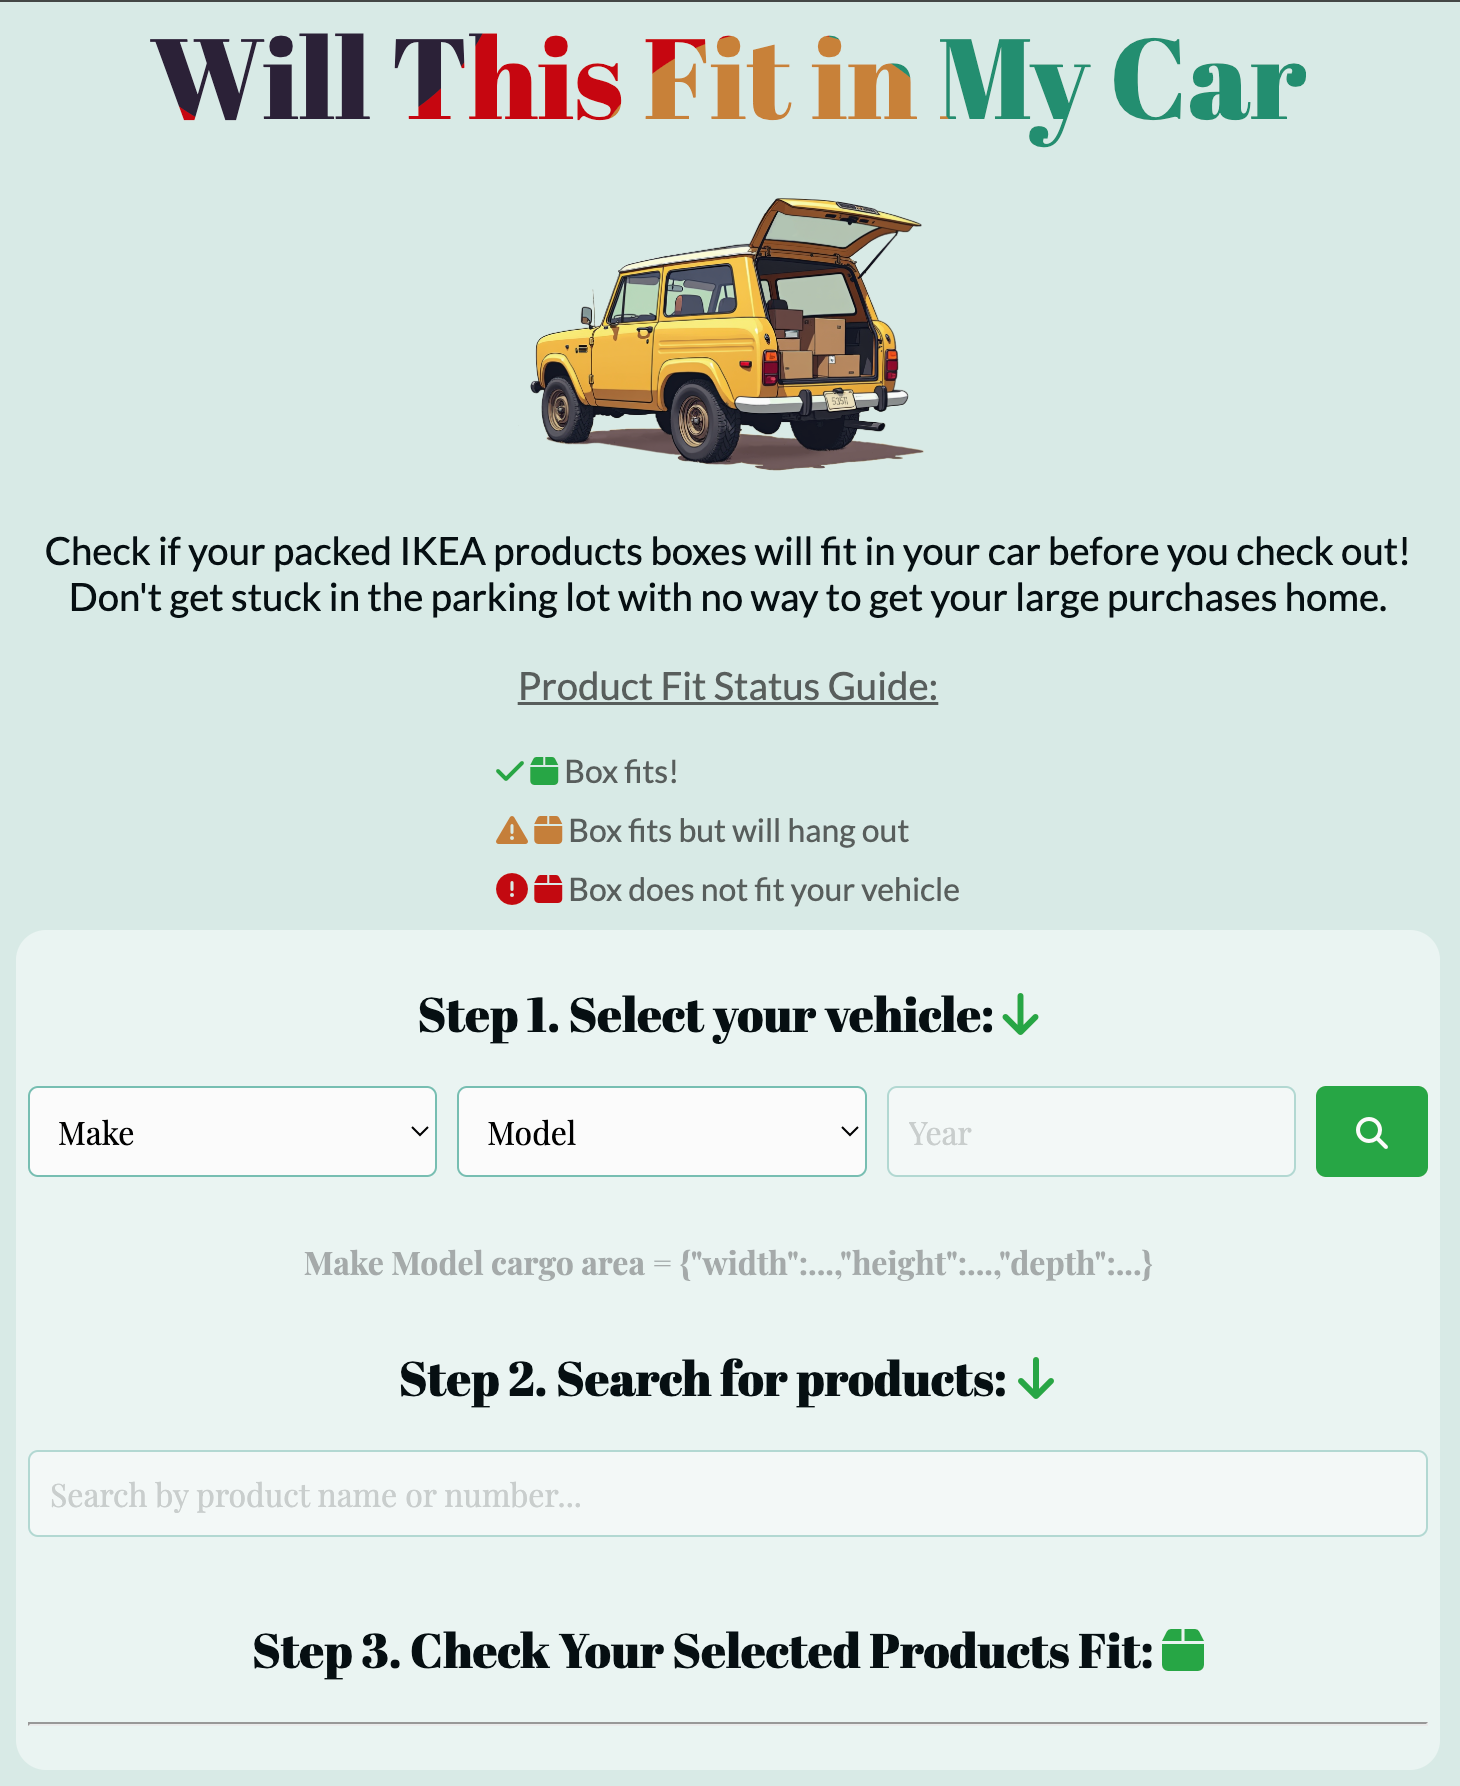The height and width of the screenshot is (1786, 1460).
Task: Click the green box icon after Step 3 heading
Action: [1183, 1651]
